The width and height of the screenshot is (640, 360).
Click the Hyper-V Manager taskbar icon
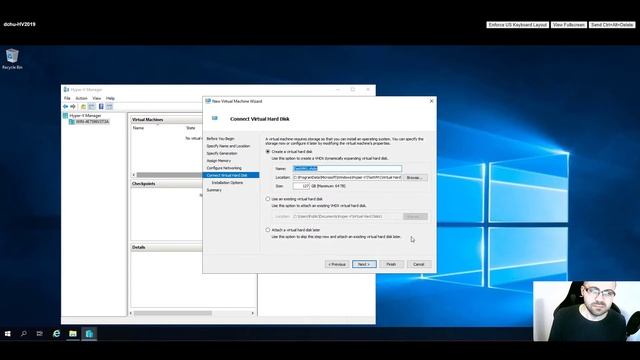click(89, 333)
